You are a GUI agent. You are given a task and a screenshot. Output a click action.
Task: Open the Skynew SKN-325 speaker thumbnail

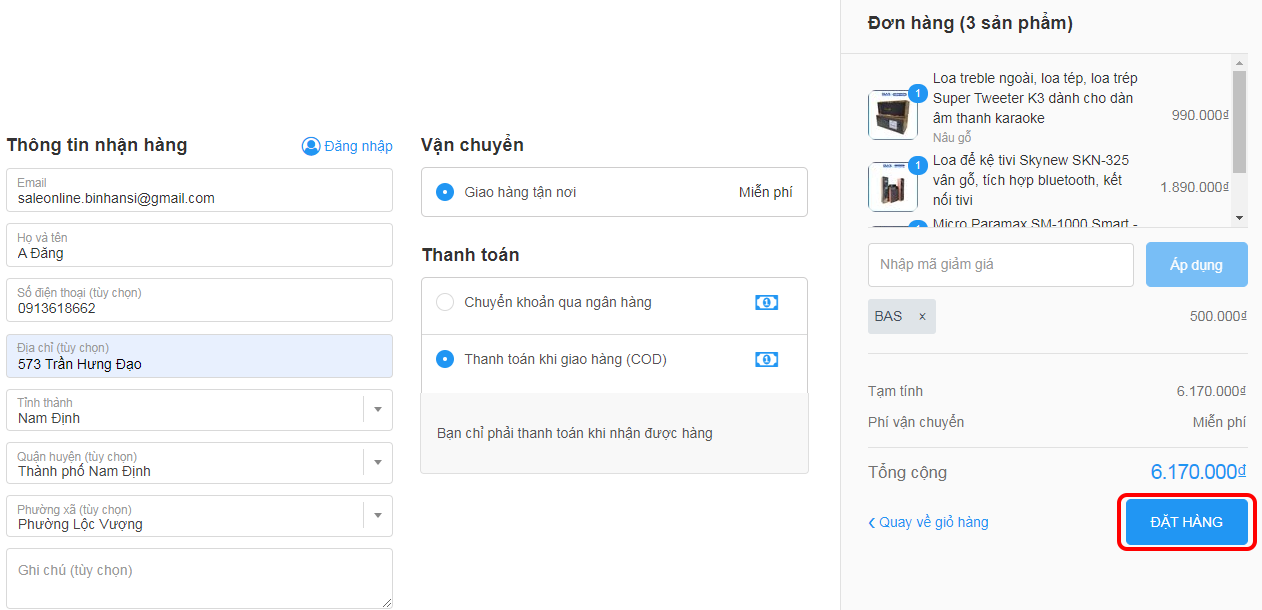[x=892, y=187]
